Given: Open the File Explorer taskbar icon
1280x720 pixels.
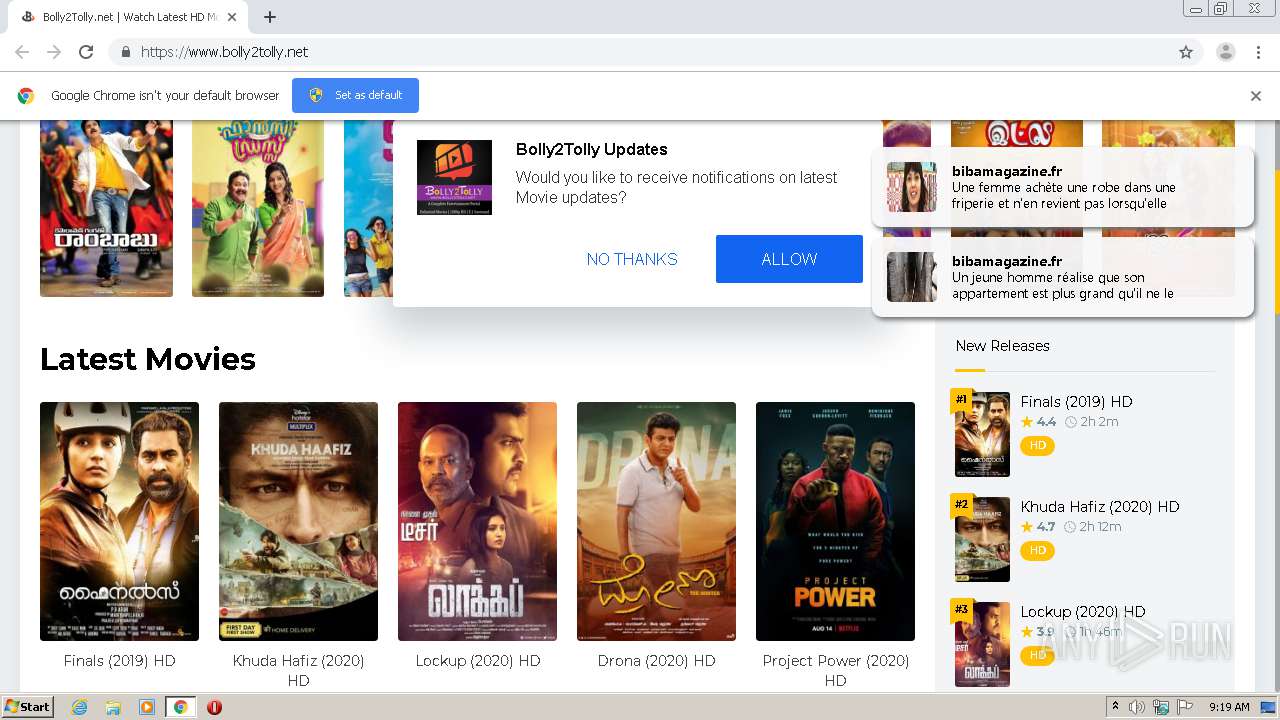Looking at the screenshot, I should [113, 707].
